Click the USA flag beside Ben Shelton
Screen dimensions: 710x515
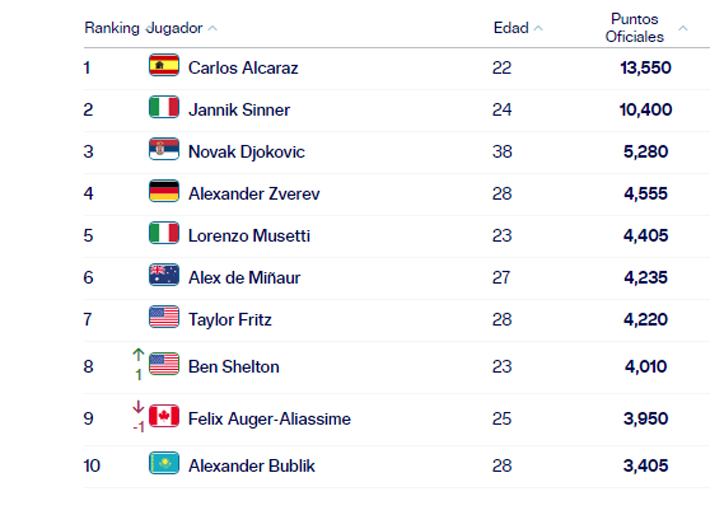pyautogui.click(x=164, y=366)
